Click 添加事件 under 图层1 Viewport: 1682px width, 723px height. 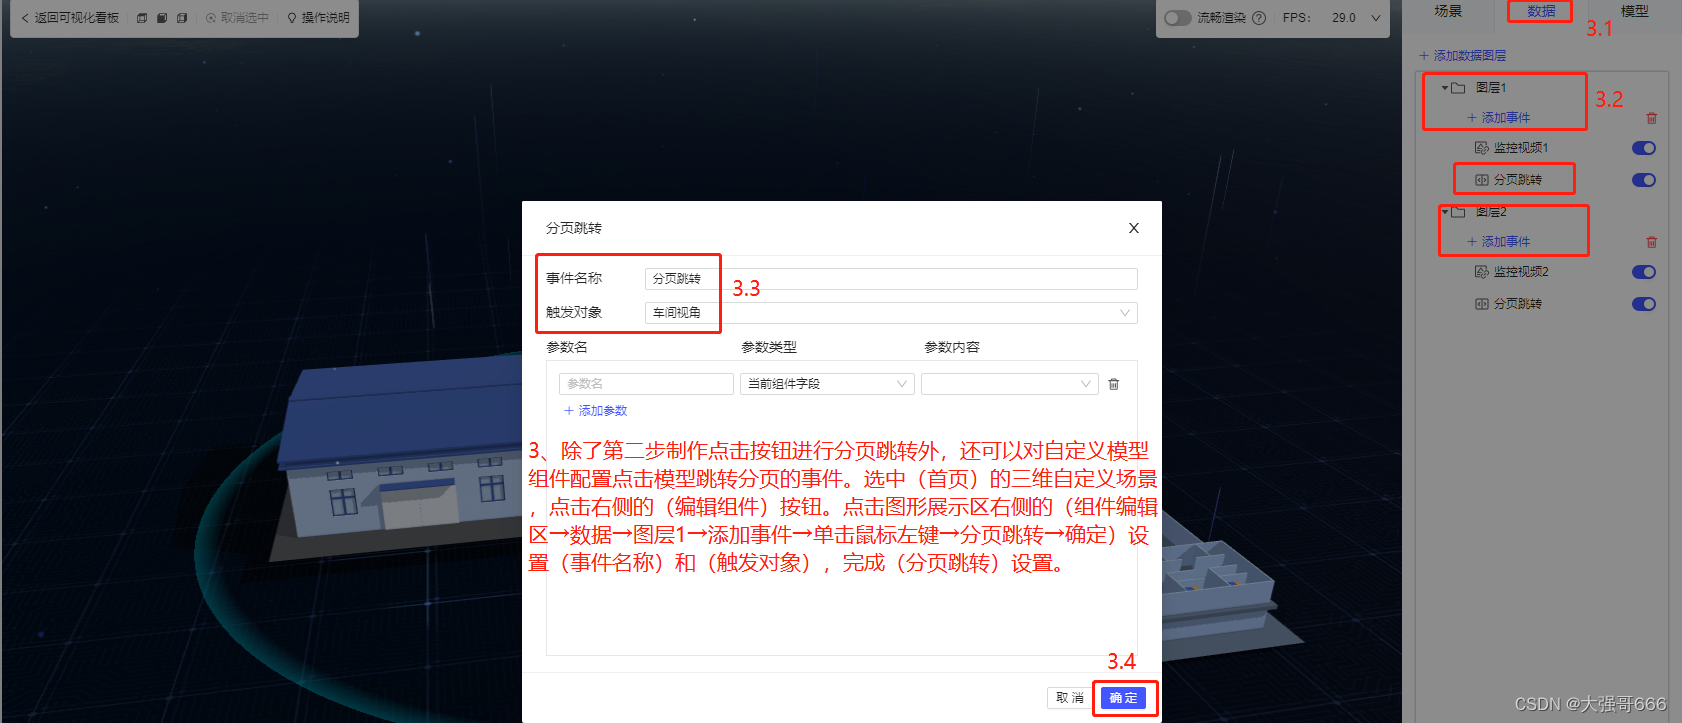point(1499,118)
